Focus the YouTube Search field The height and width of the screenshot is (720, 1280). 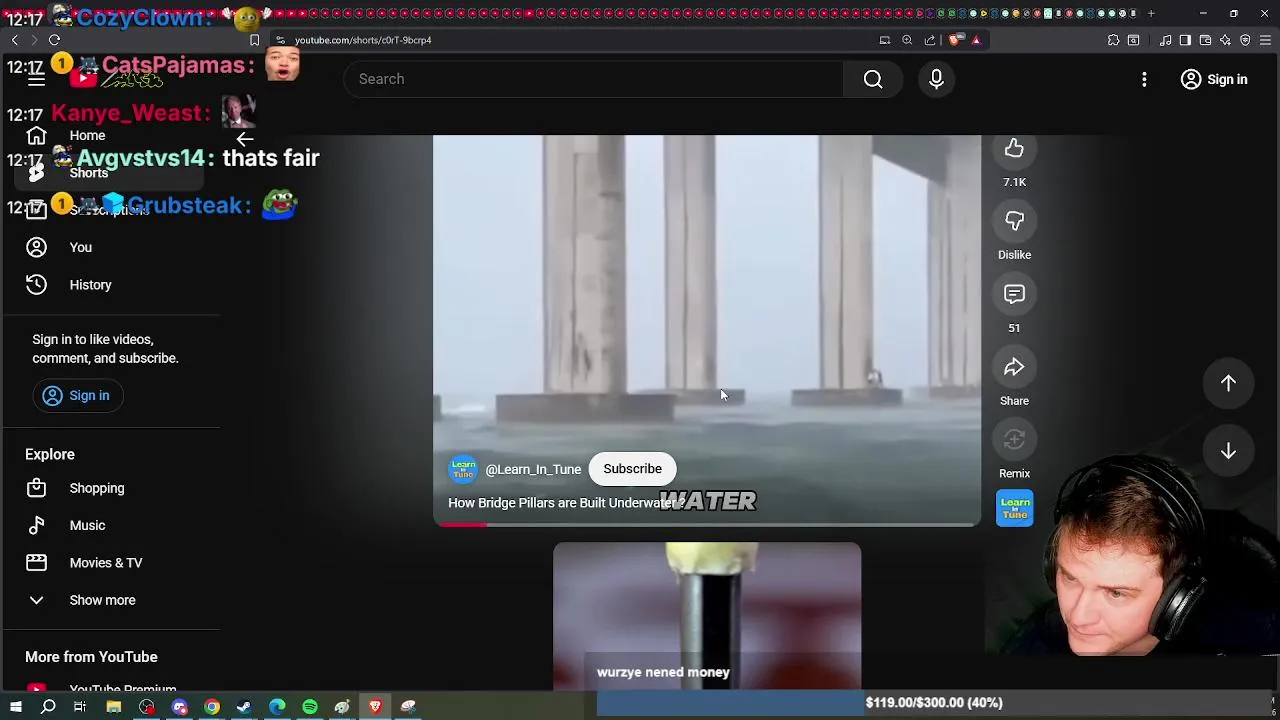pos(594,79)
